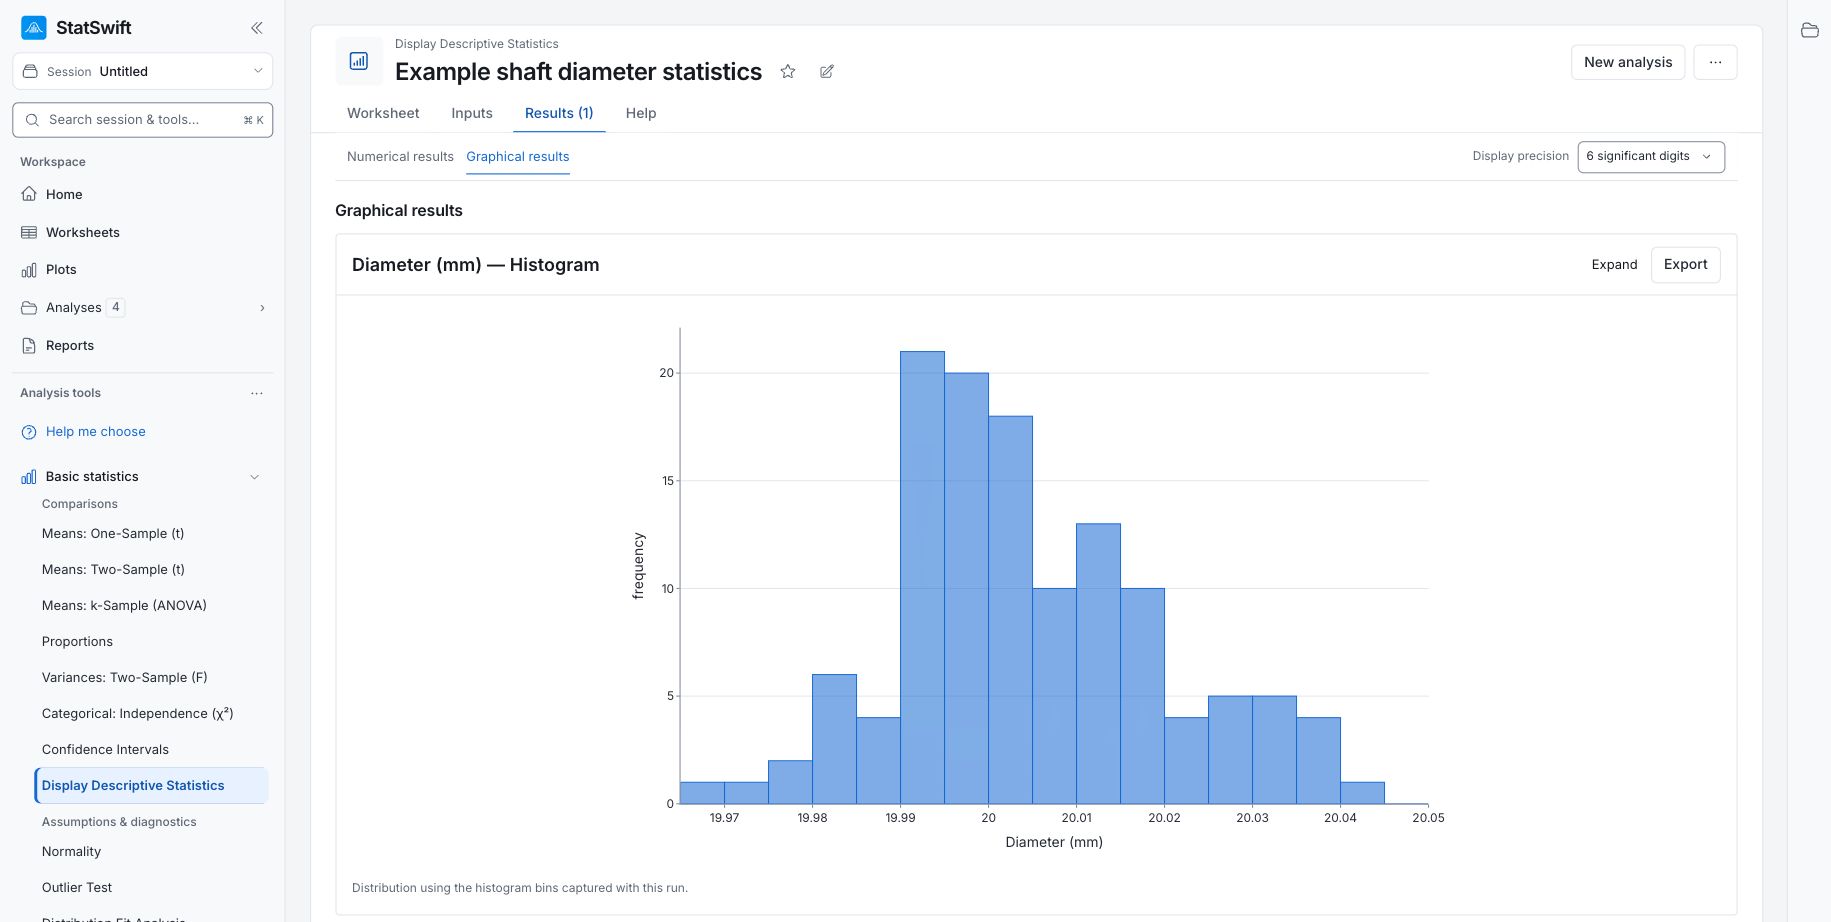Open the Help tab
This screenshot has height=922, width=1831.
click(x=641, y=113)
